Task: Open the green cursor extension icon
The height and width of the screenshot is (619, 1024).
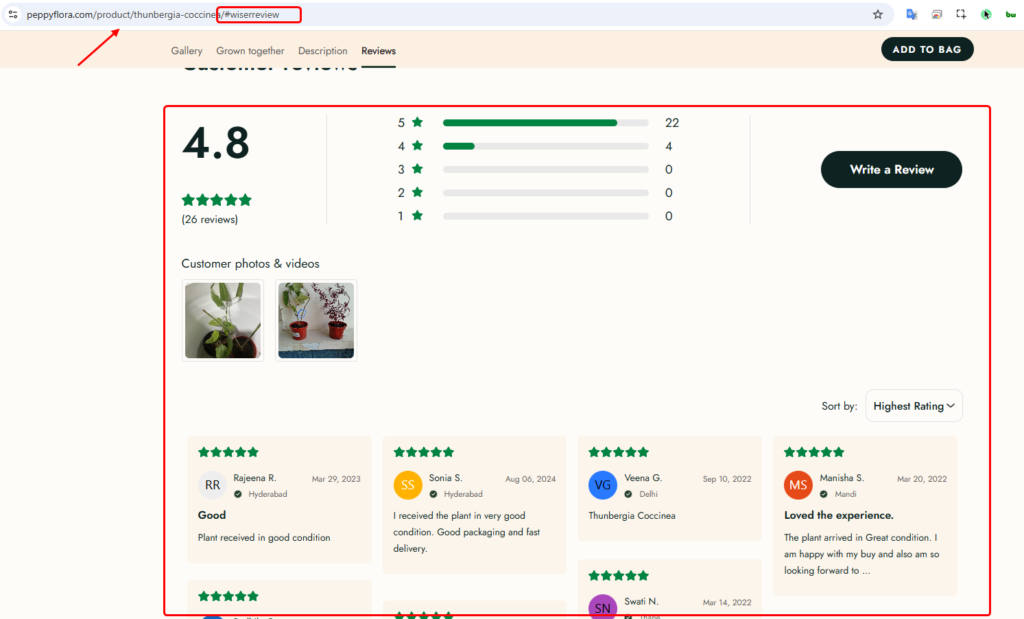Action: point(986,14)
